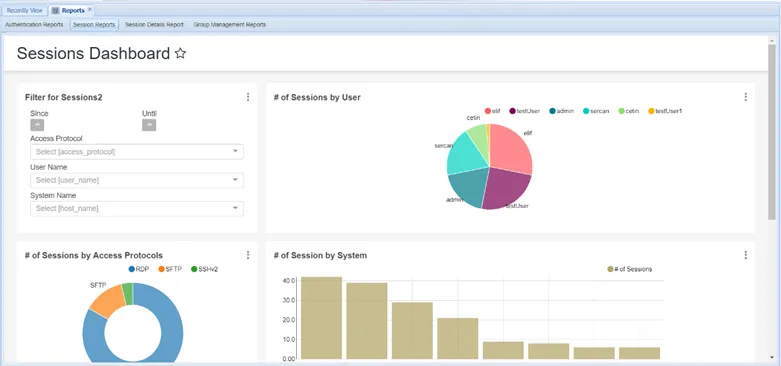The width and height of the screenshot is (781, 366).
Task: Open Session Details Report
Action: click(x=154, y=24)
